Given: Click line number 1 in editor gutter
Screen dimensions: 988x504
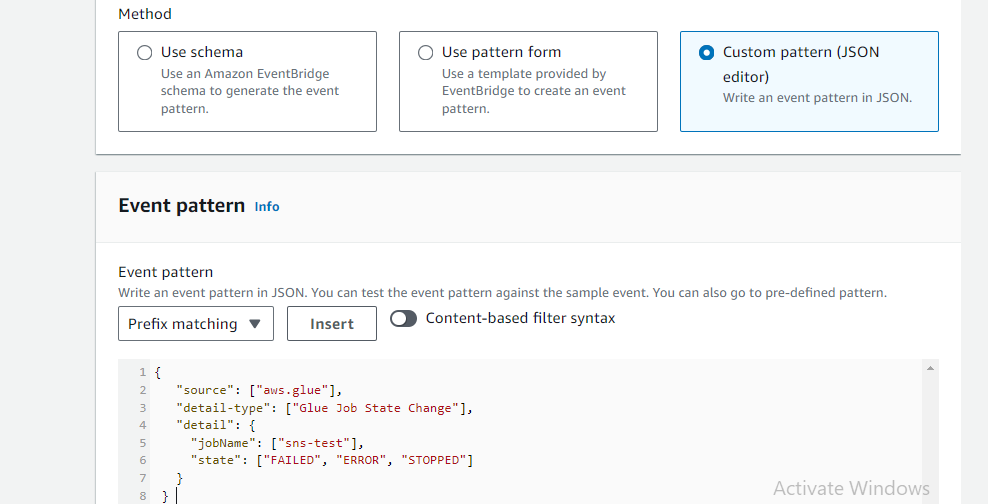Looking at the screenshot, I should 143,373.
